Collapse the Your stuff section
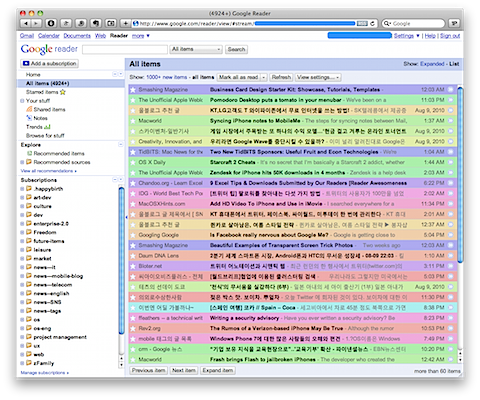This screenshot has width=480, height=400. [x=22, y=101]
